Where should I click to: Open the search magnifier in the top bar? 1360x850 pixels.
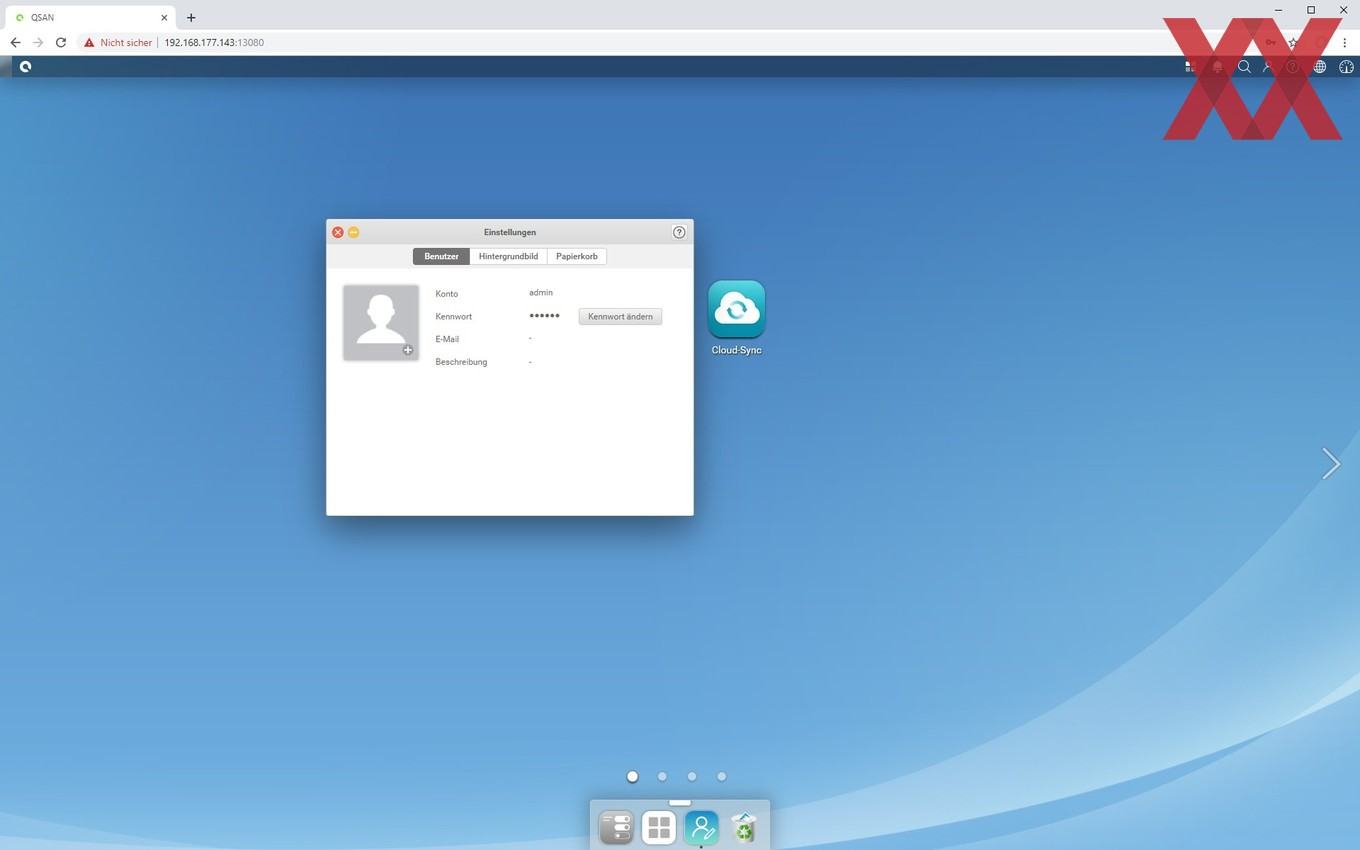click(x=1244, y=67)
